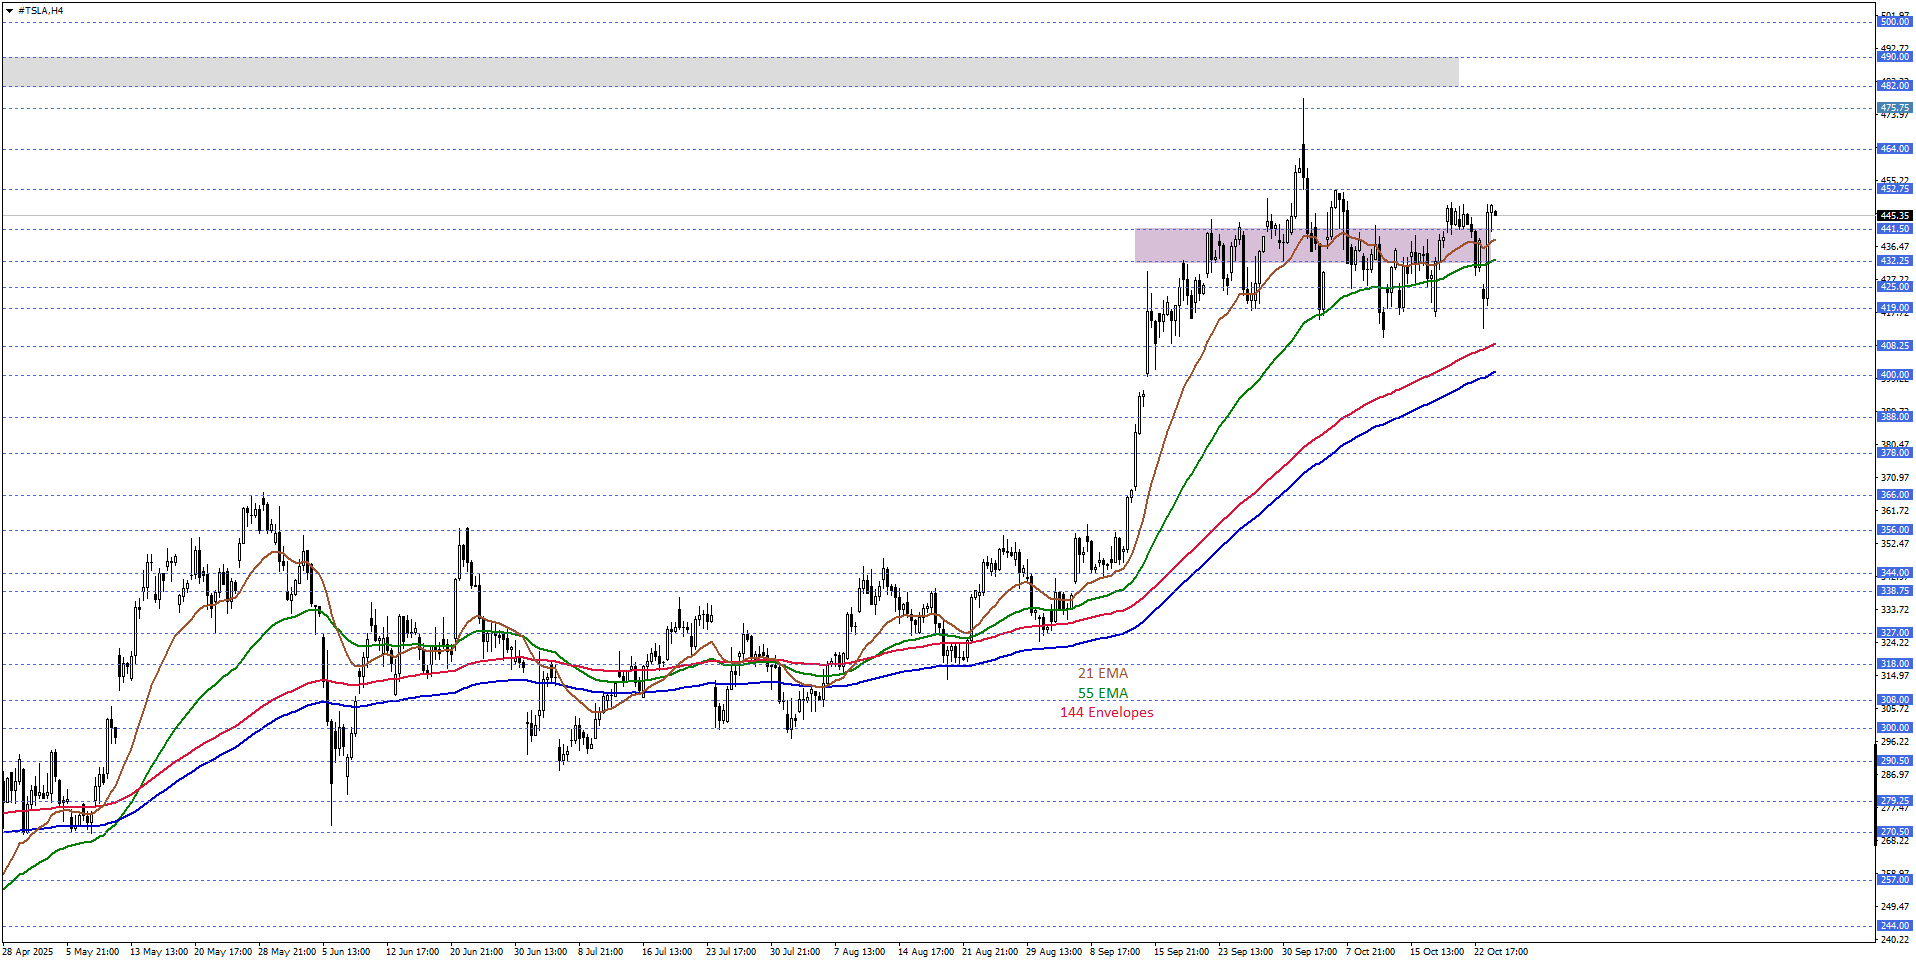Click the 28 Apr 2025 date label
The width and height of the screenshot is (1916, 963).
click(27, 952)
